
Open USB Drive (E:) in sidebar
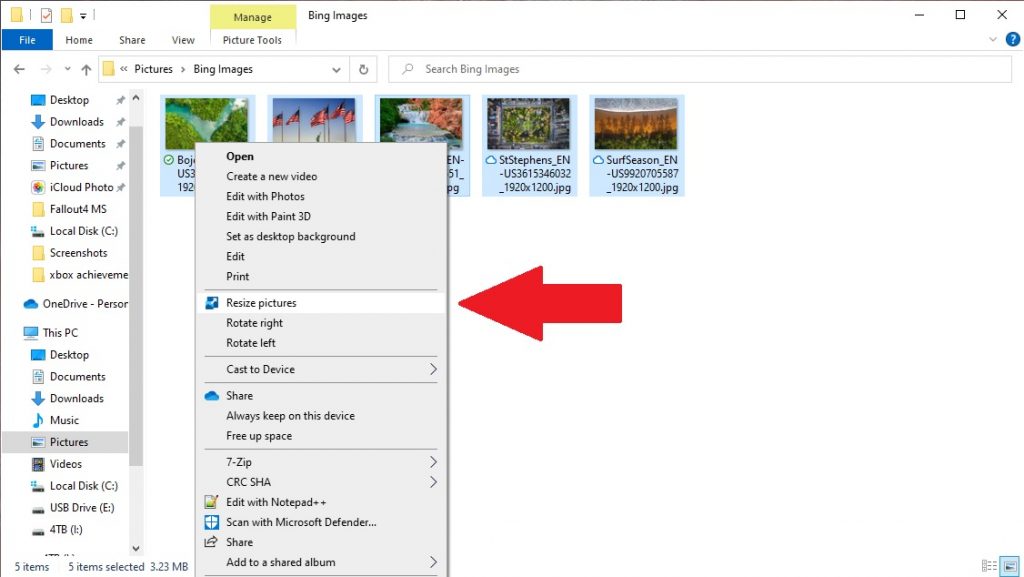pos(82,508)
